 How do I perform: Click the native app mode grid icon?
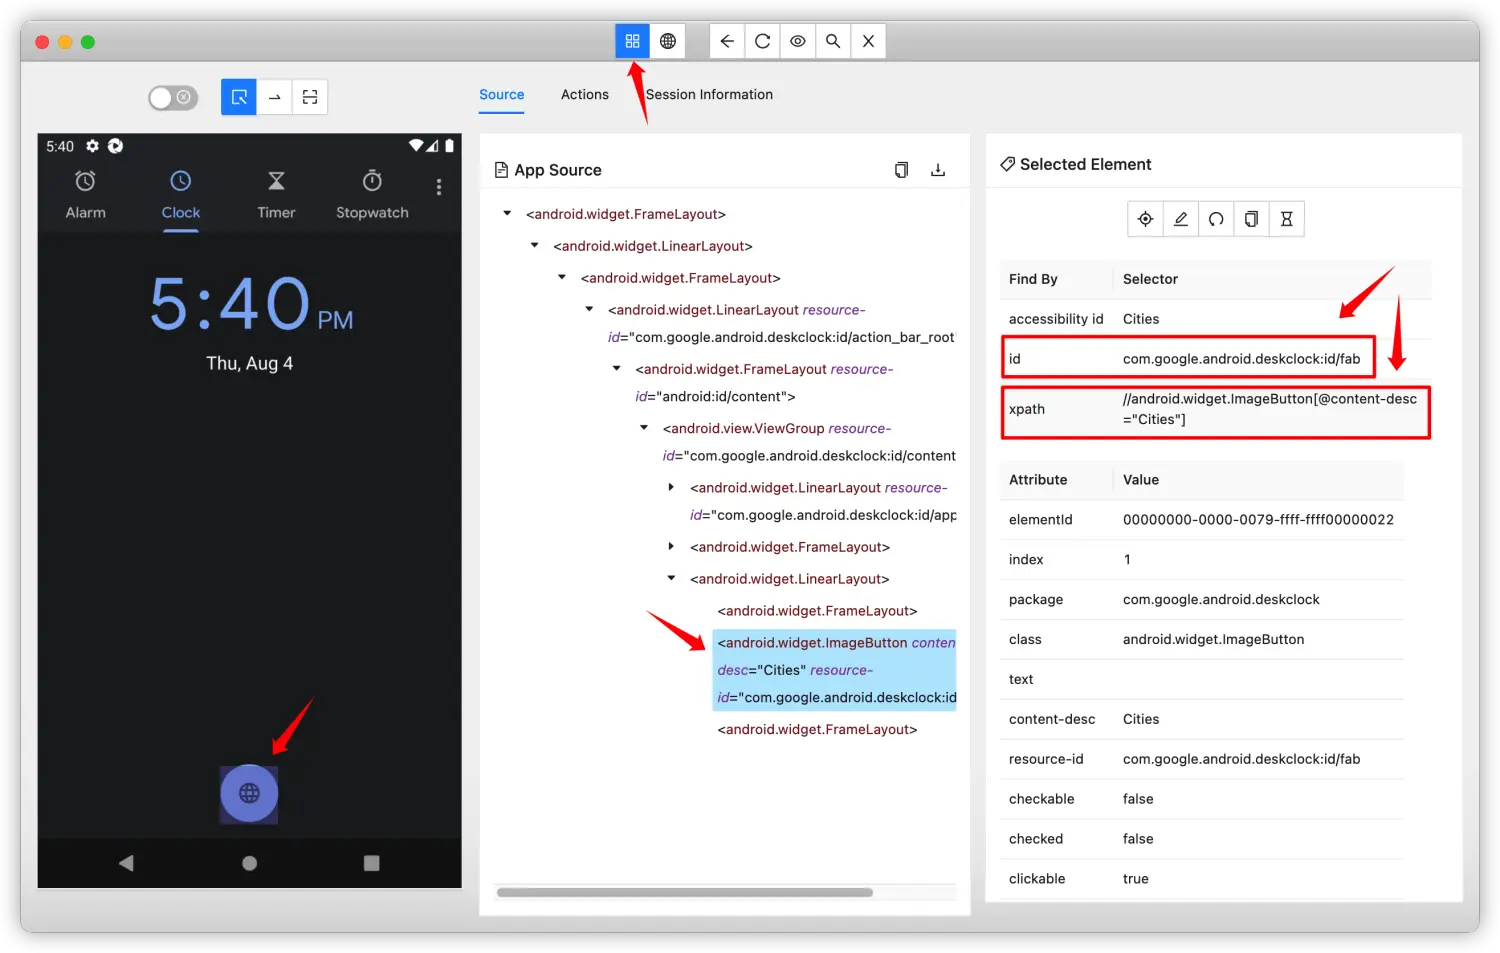(x=632, y=41)
